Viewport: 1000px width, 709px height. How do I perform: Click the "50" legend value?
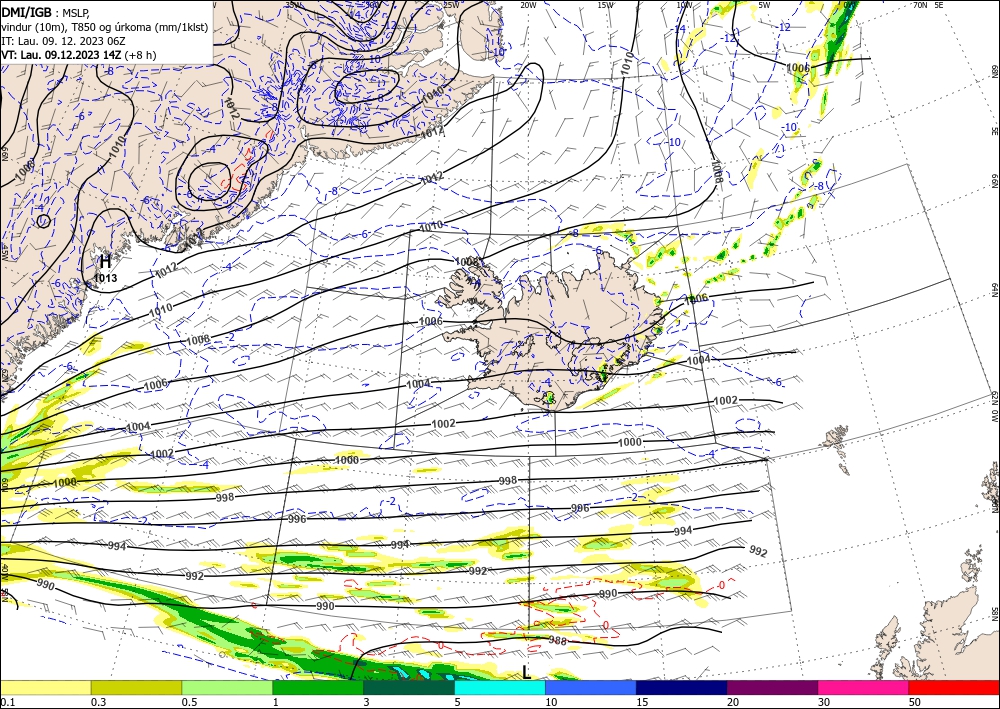tap(915, 702)
